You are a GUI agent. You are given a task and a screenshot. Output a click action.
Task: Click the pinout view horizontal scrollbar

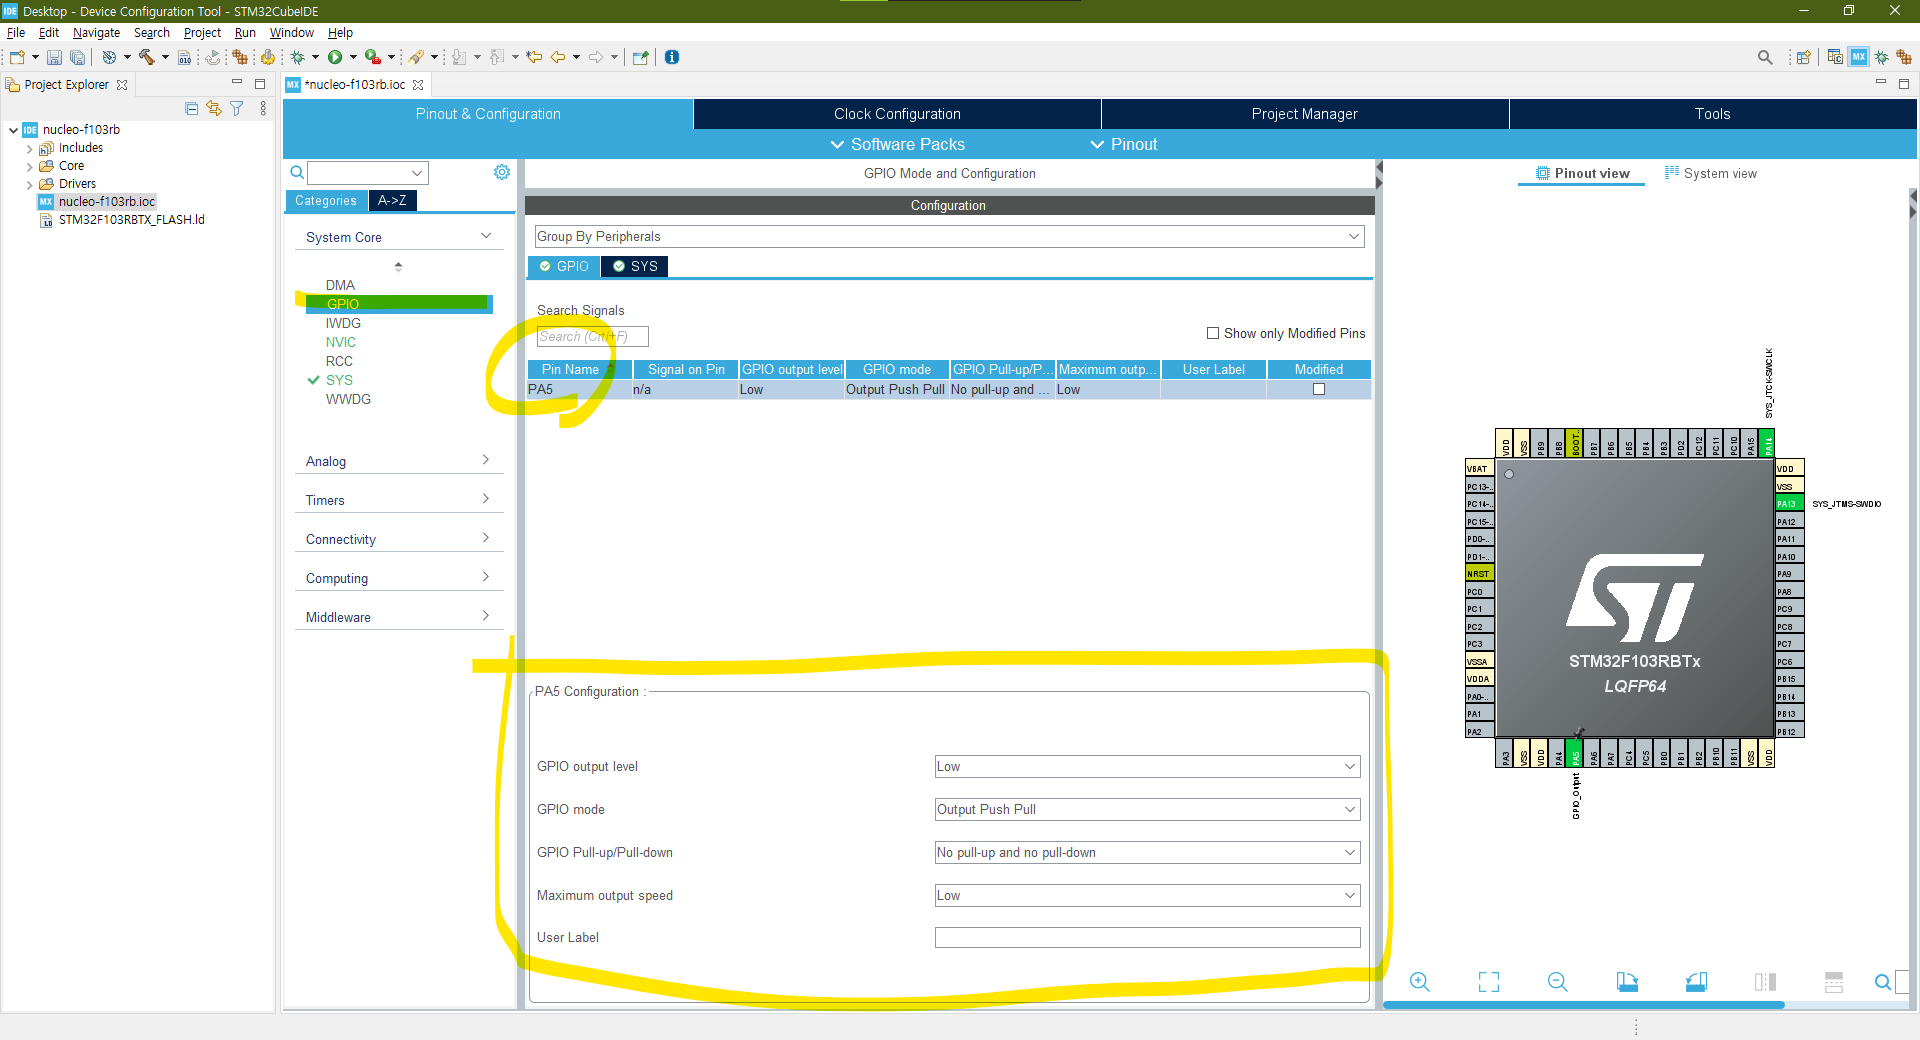point(1583,1005)
